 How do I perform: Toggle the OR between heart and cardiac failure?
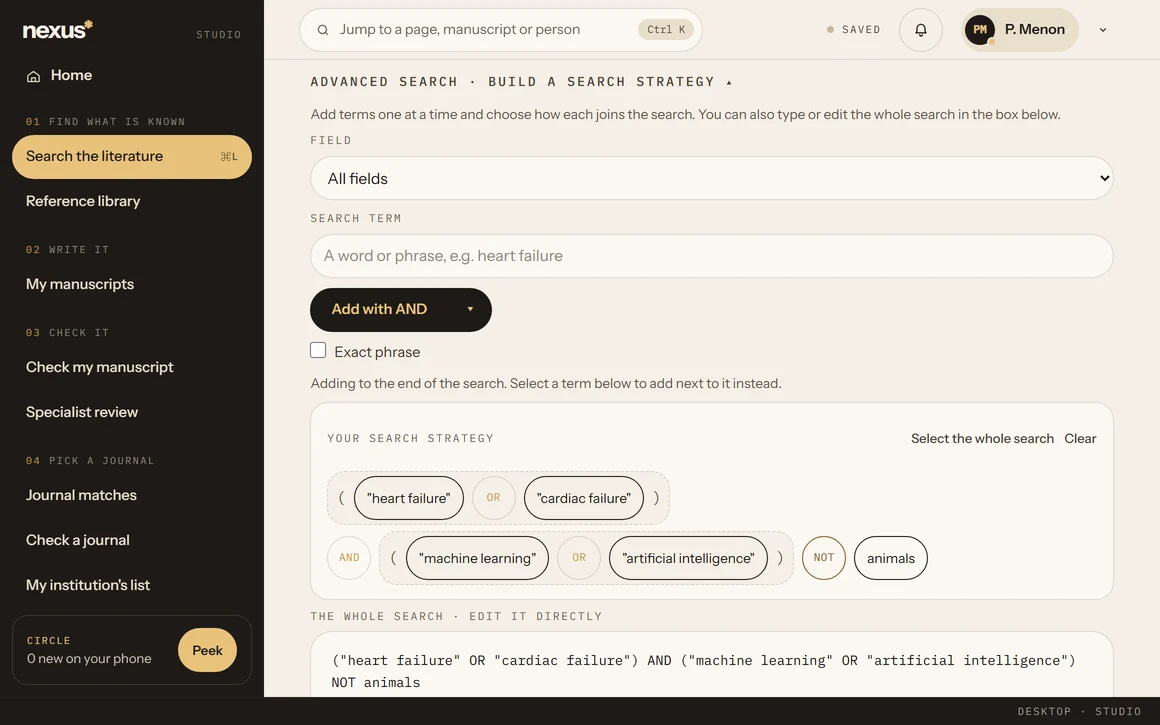pyautogui.click(x=493, y=498)
